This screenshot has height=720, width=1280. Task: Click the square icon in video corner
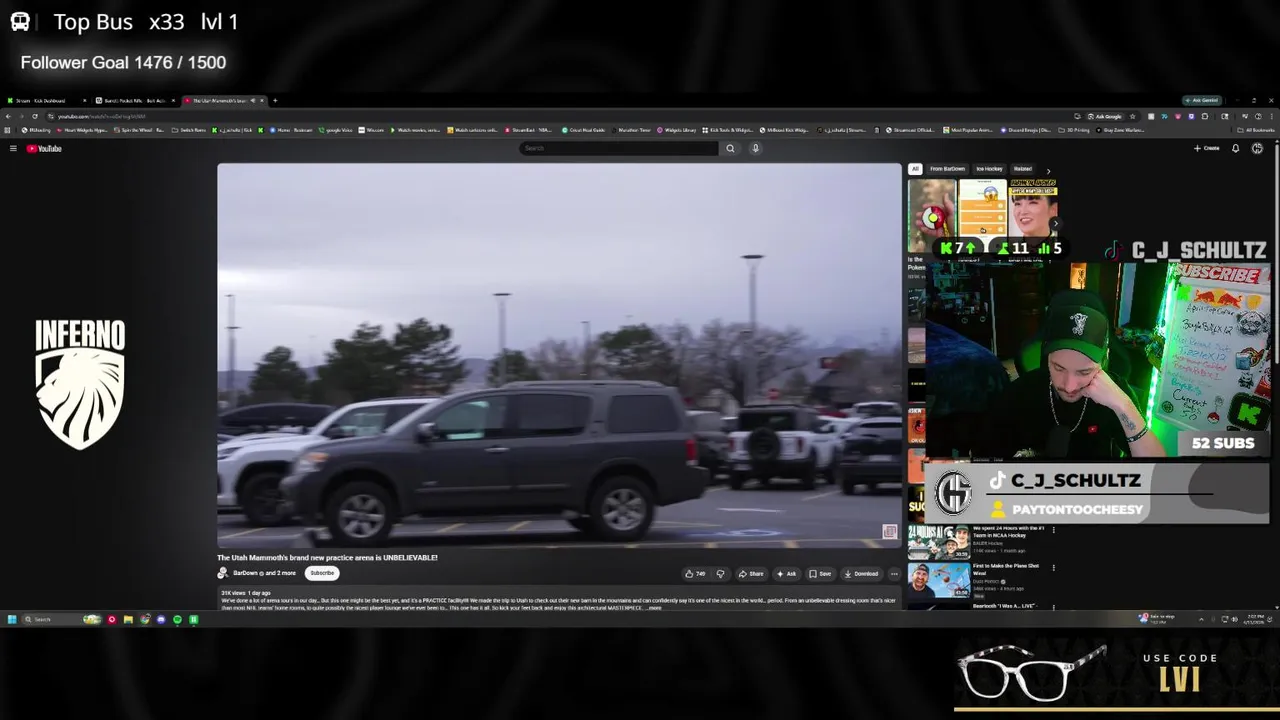click(889, 532)
